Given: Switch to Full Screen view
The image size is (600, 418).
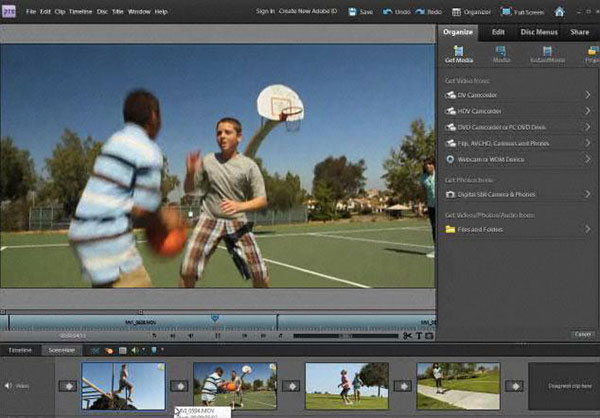Looking at the screenshot, I should (x=520, y=12).
